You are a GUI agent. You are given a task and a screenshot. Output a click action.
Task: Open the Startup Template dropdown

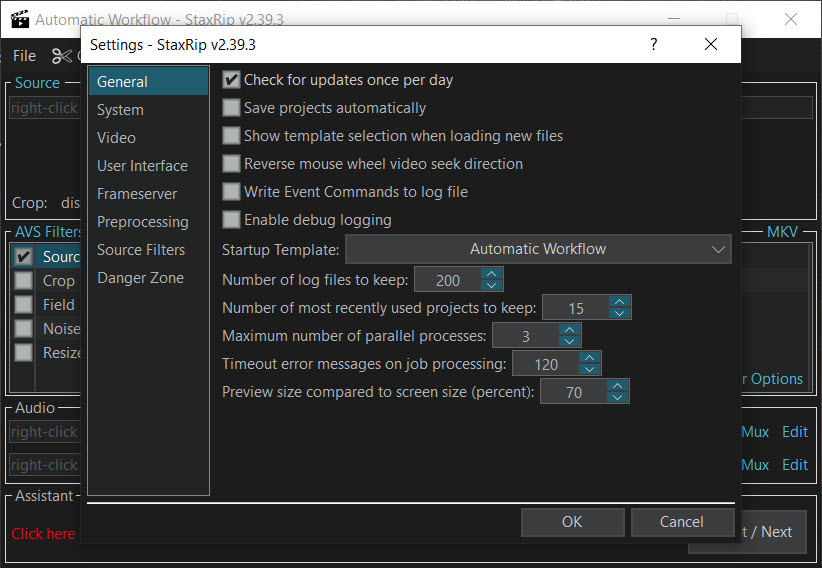coord(538,249)
